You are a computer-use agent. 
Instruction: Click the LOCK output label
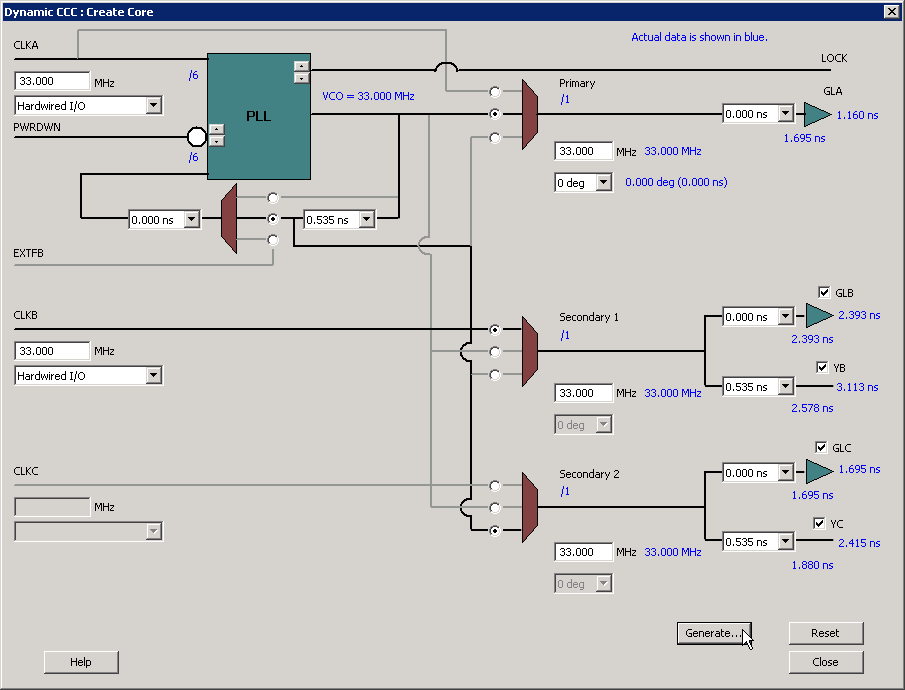point(834,58)
